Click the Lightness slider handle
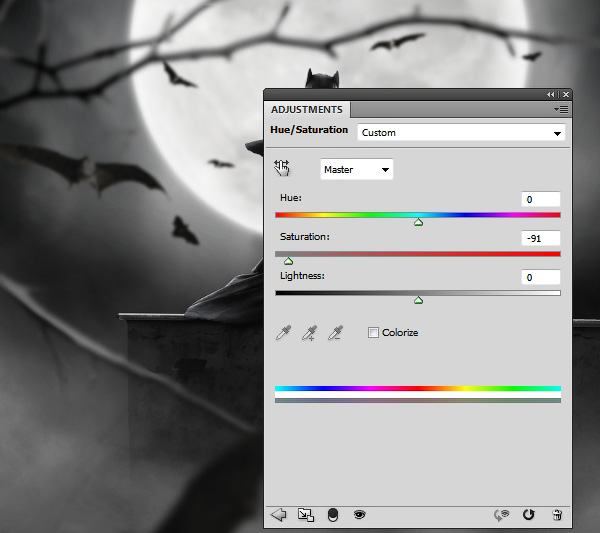The image size is (600, 533). pyautogui.click(x=418, y=300)
